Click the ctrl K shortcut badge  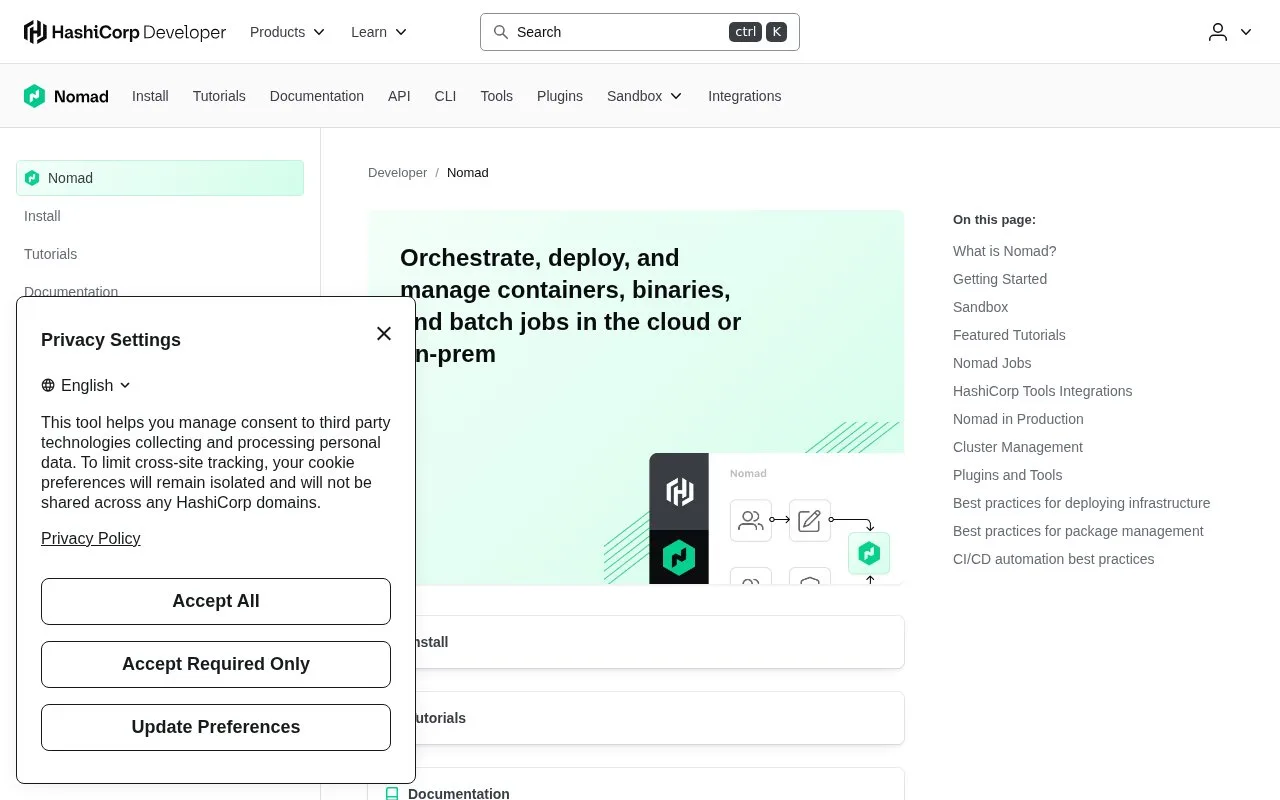[x=758, y=32]
